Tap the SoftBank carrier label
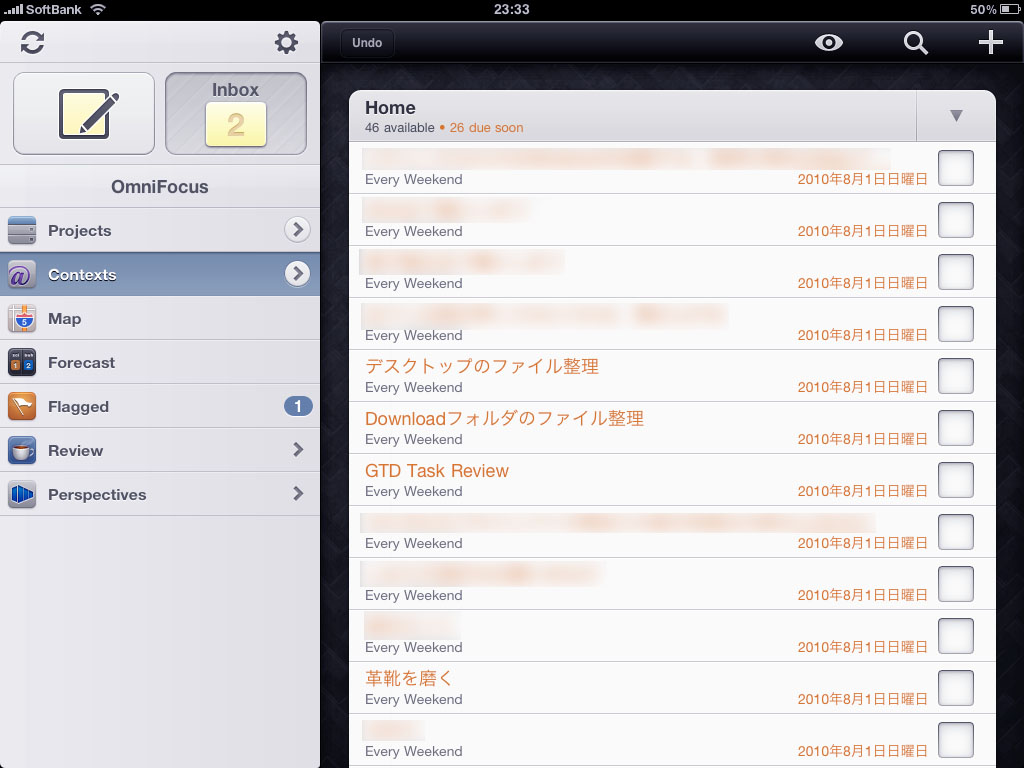1024x768 pixels. click(x=54, y=9)
